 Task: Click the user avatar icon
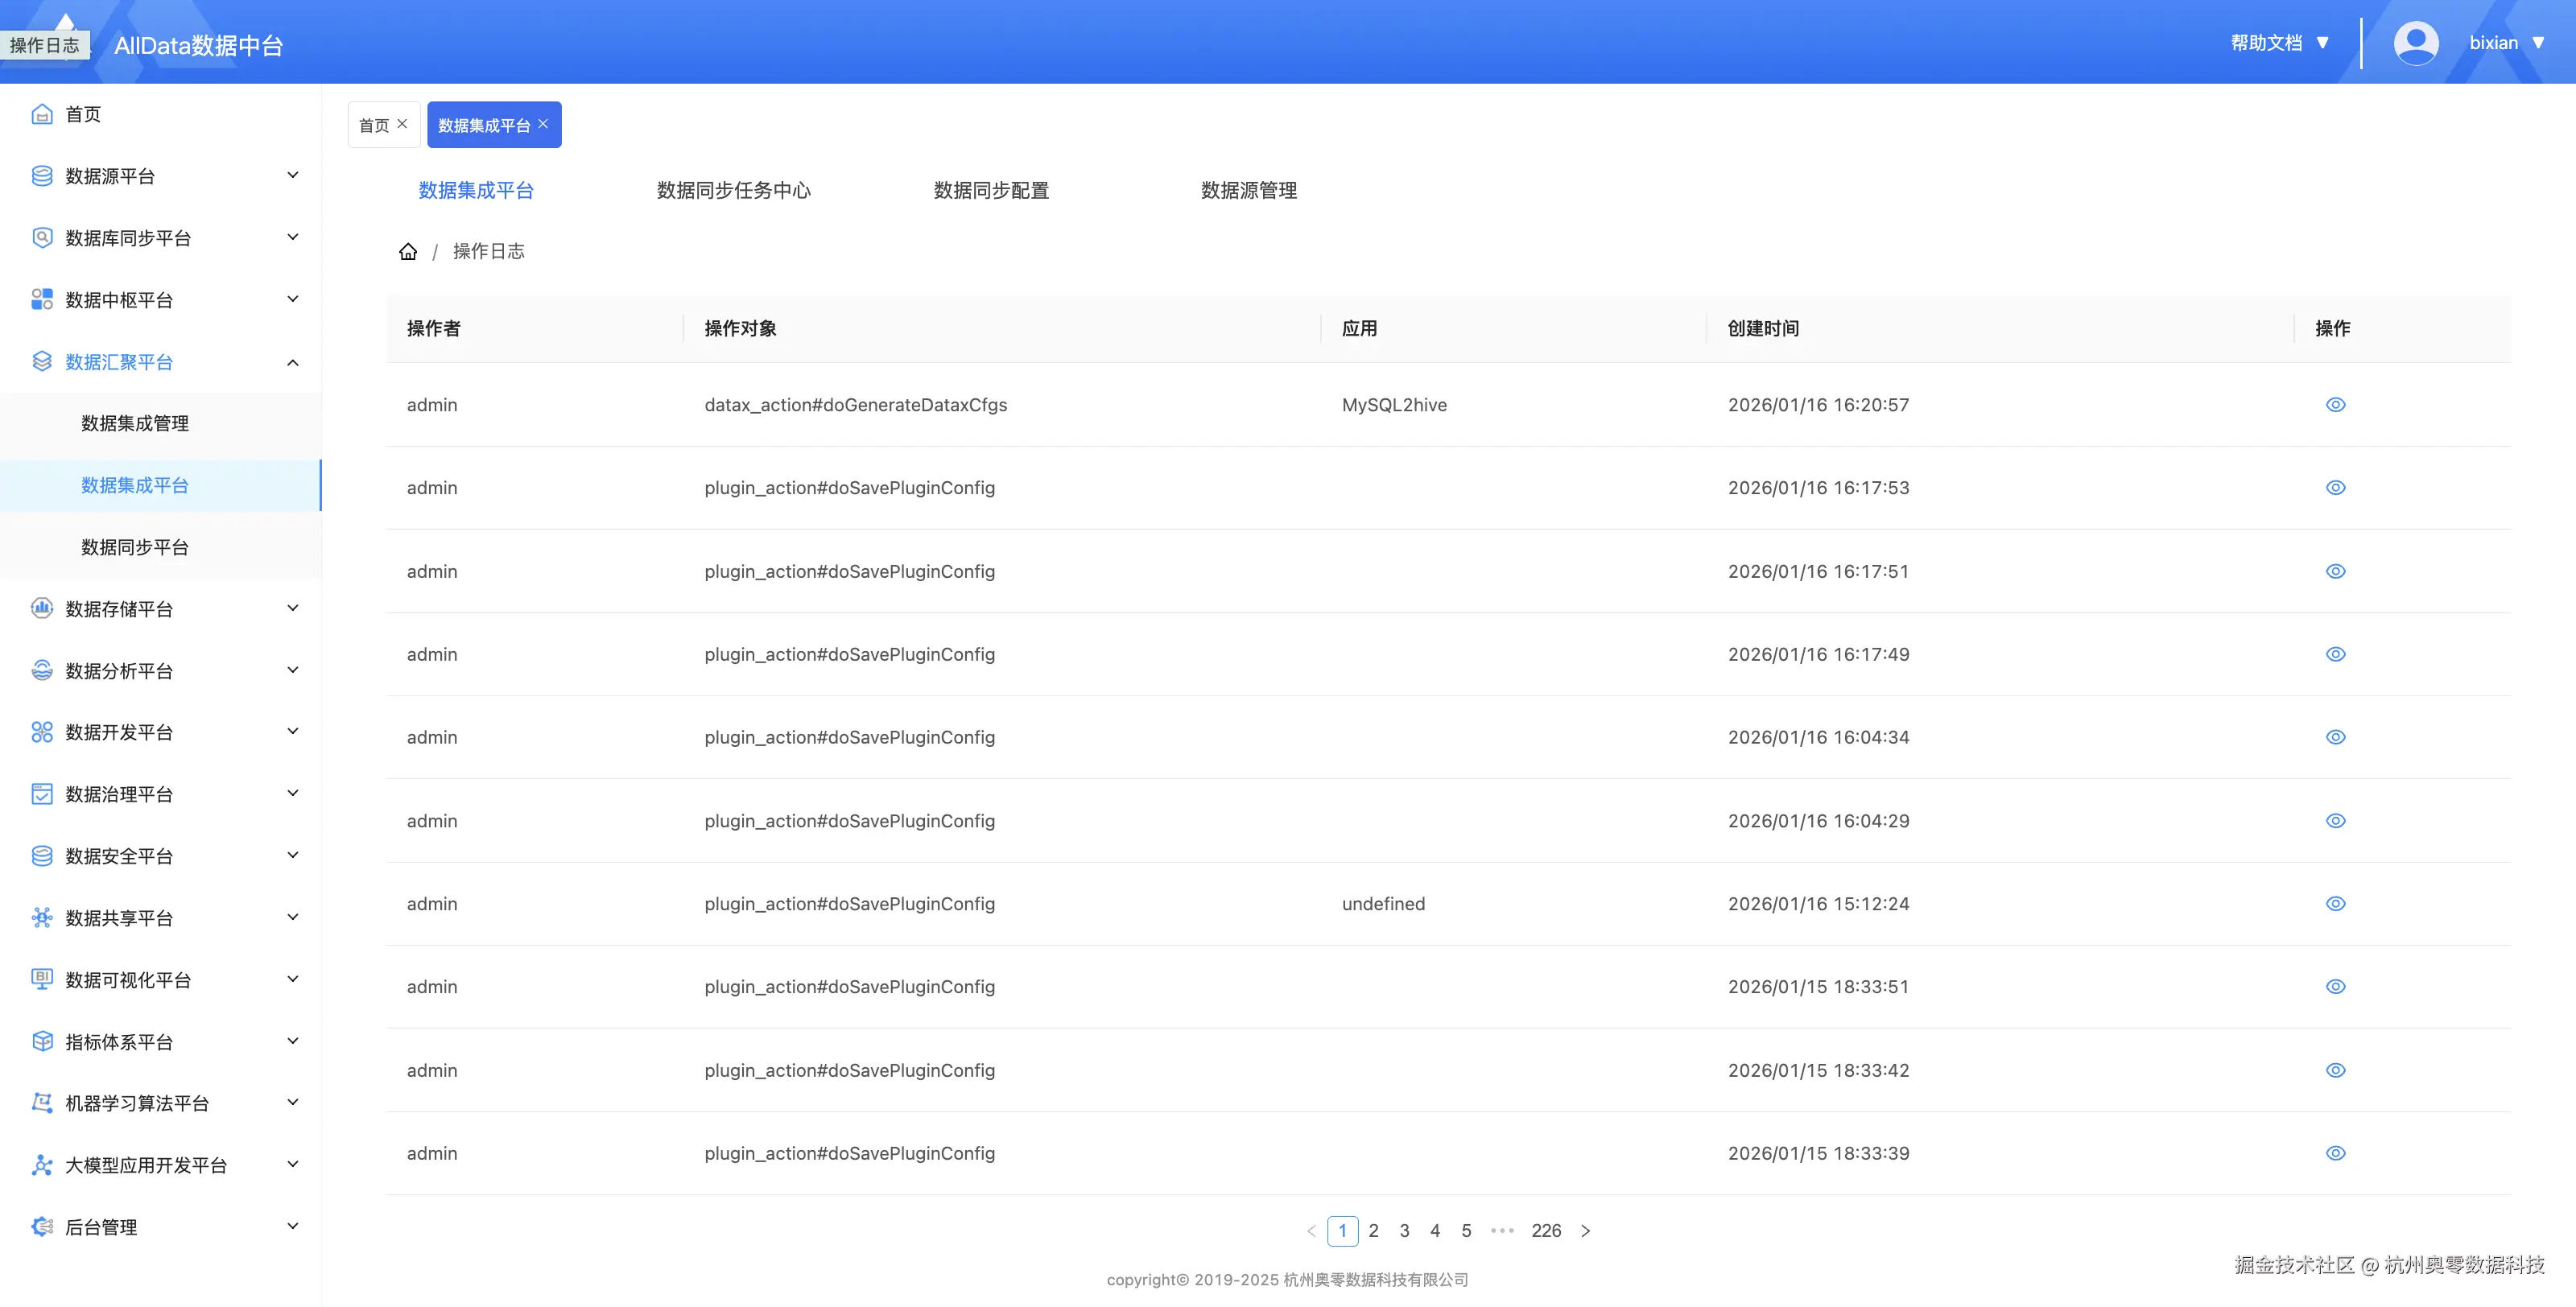pos(2415,43)
